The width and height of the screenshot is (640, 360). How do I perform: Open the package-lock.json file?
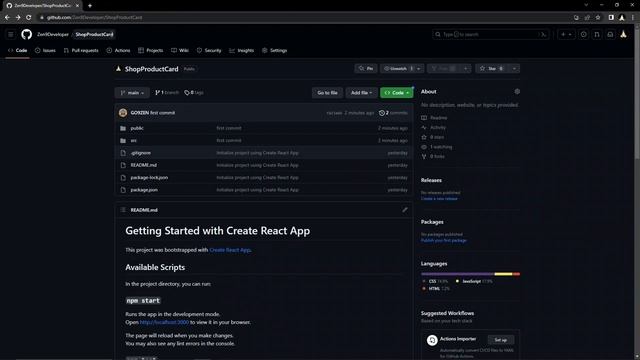click(x=149, y=178)
